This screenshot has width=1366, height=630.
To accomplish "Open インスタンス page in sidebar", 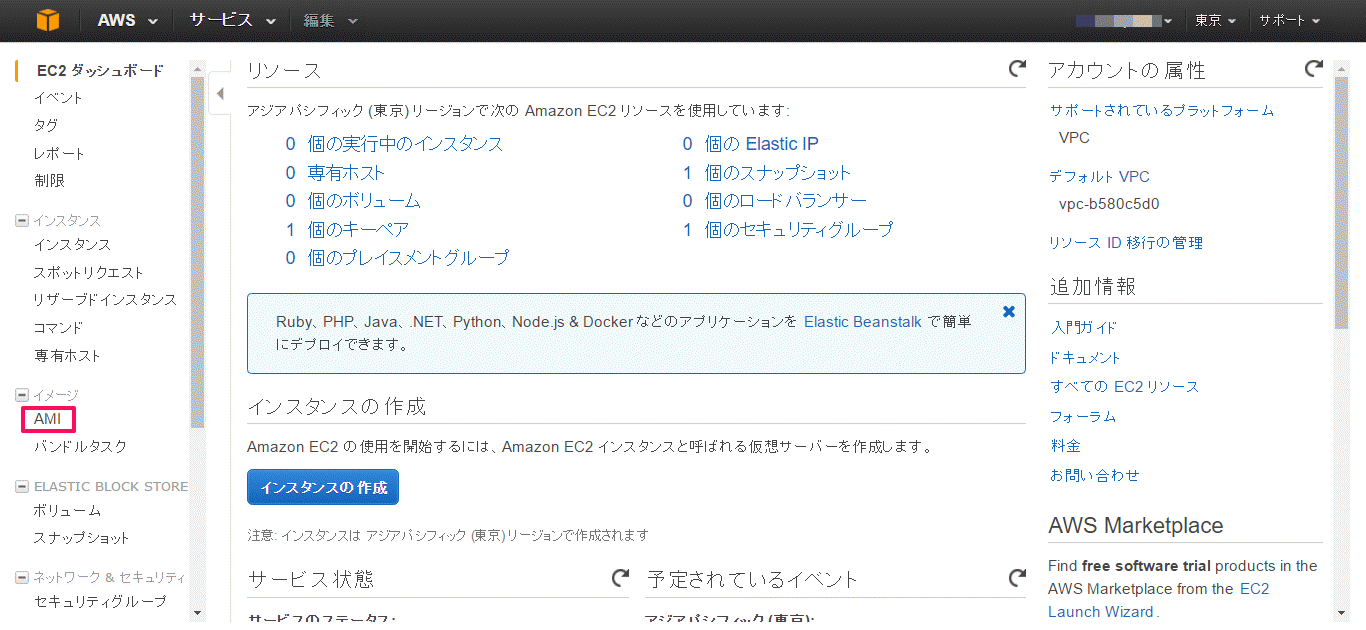I will 72,245.
